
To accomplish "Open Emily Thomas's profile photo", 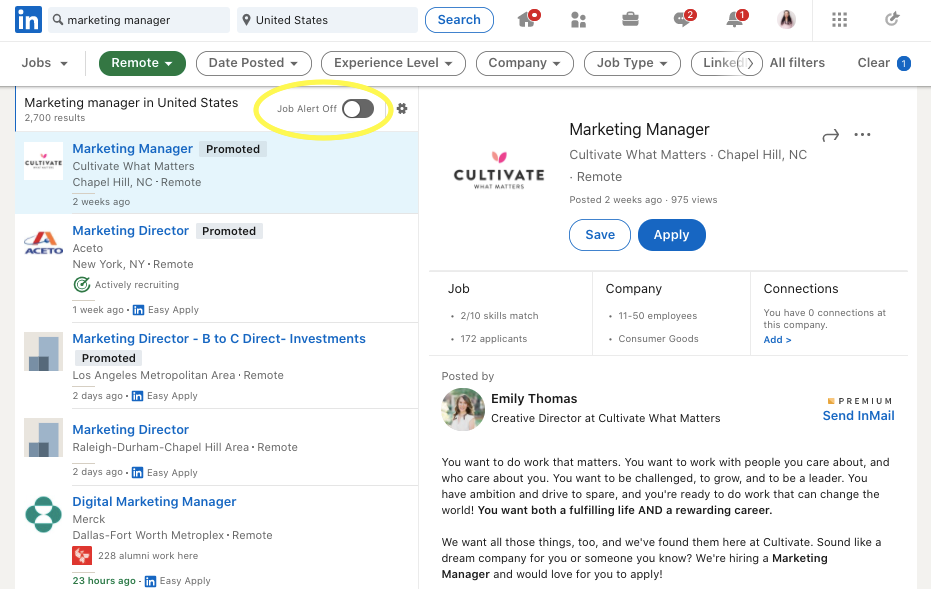I will pos(463,409).
